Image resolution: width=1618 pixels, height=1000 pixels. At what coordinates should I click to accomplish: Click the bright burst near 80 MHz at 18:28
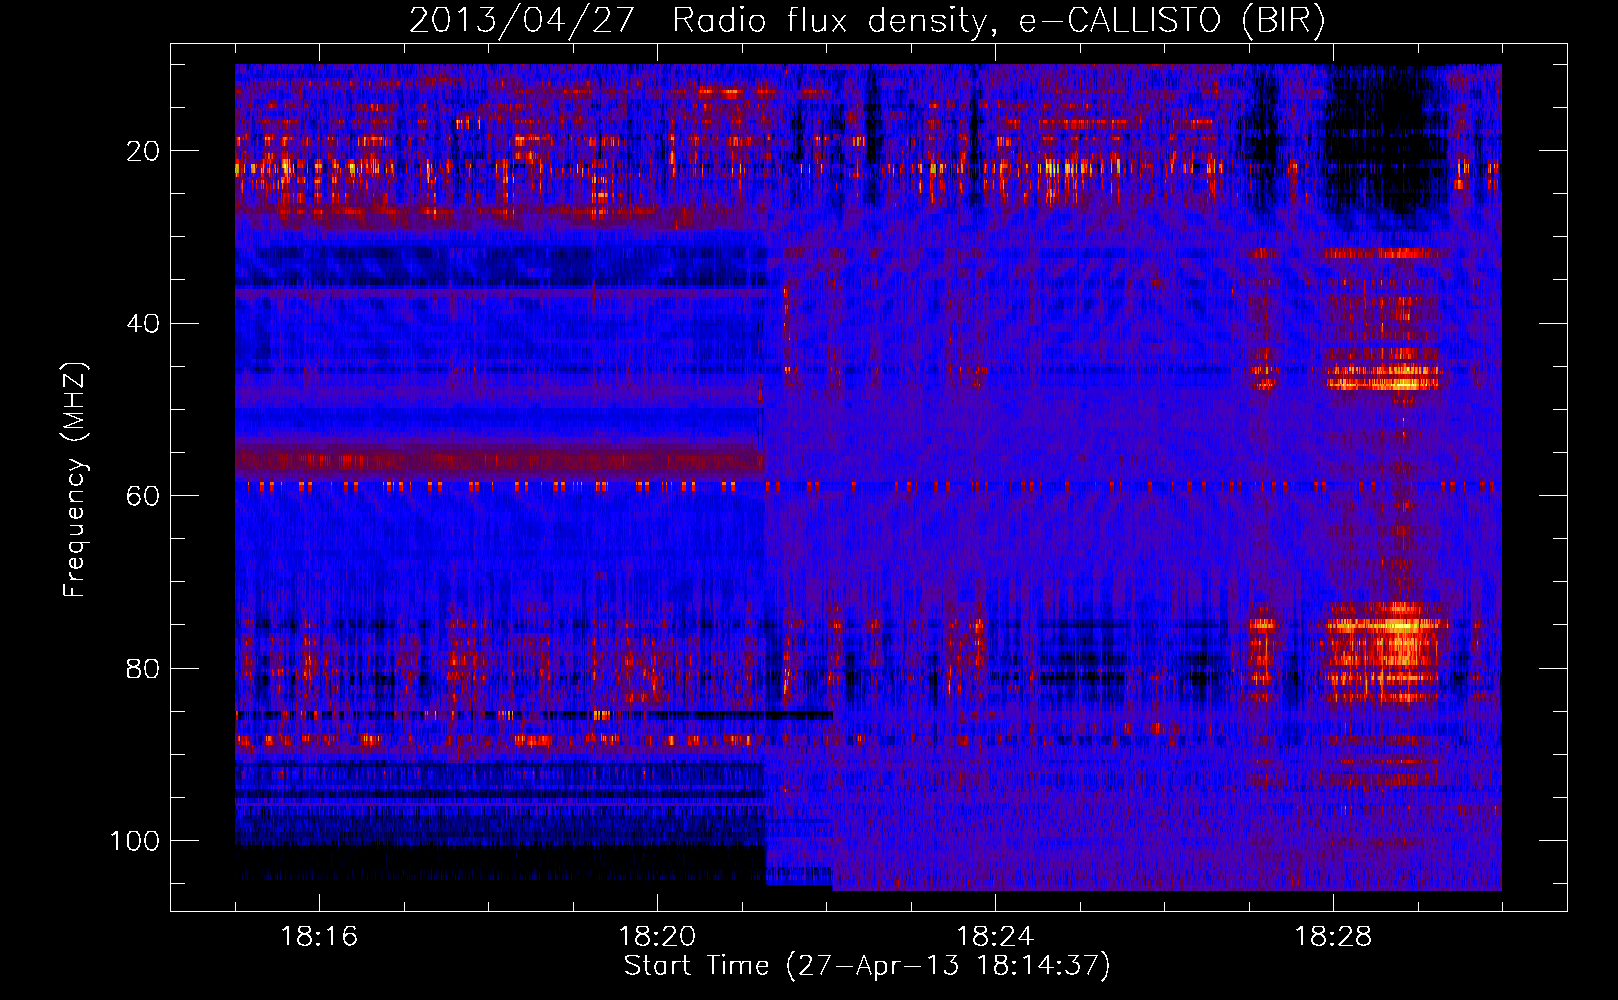click(x=1388, y=652)
